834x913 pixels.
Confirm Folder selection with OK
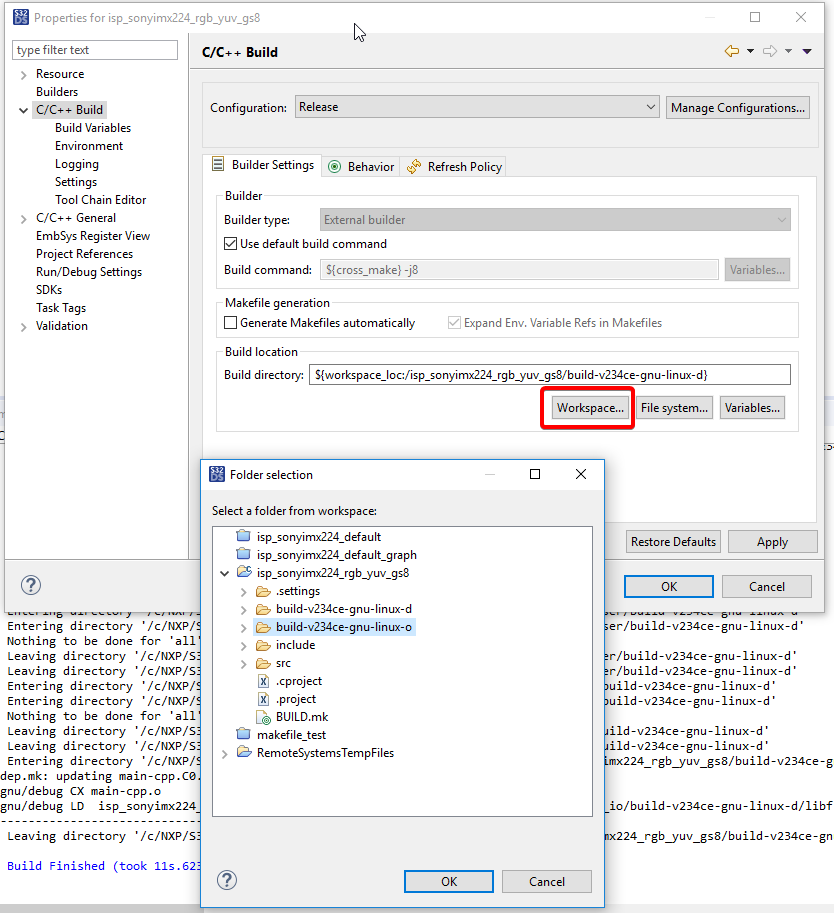[449, 881]
